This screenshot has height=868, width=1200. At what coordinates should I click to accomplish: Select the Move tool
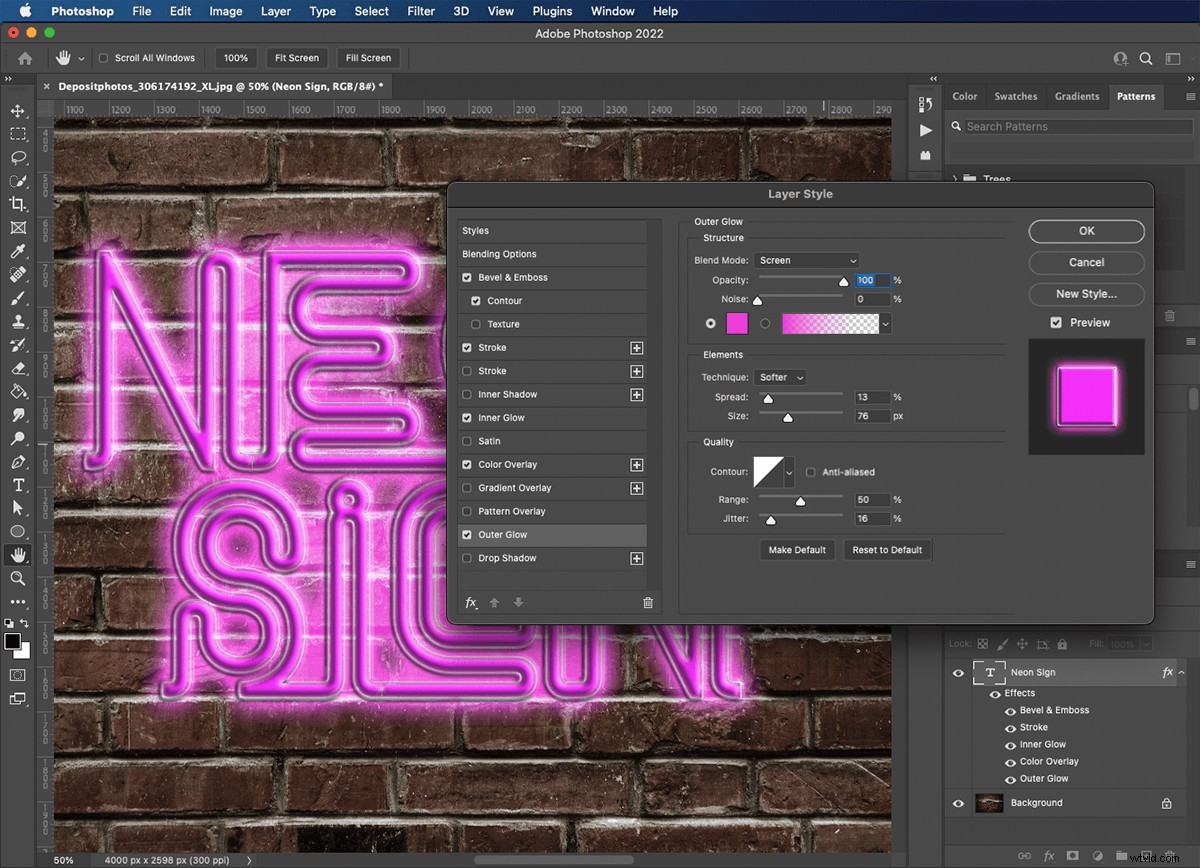pyautogui.click(x=18, y=110)
